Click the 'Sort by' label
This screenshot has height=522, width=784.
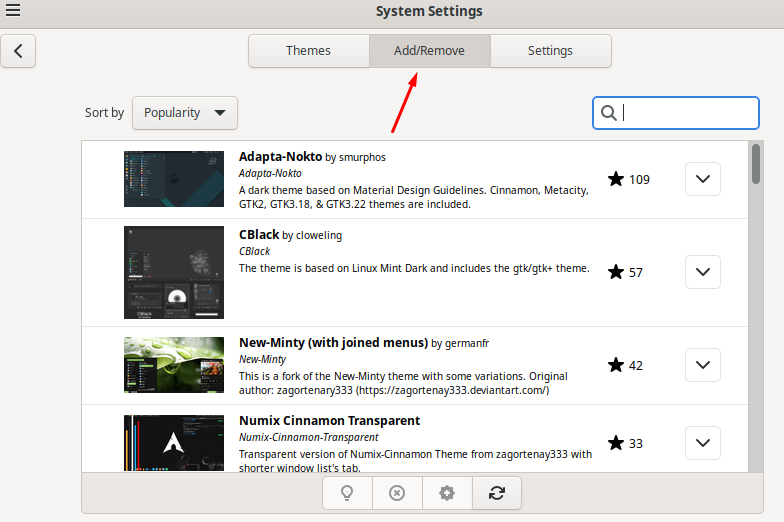104,113
